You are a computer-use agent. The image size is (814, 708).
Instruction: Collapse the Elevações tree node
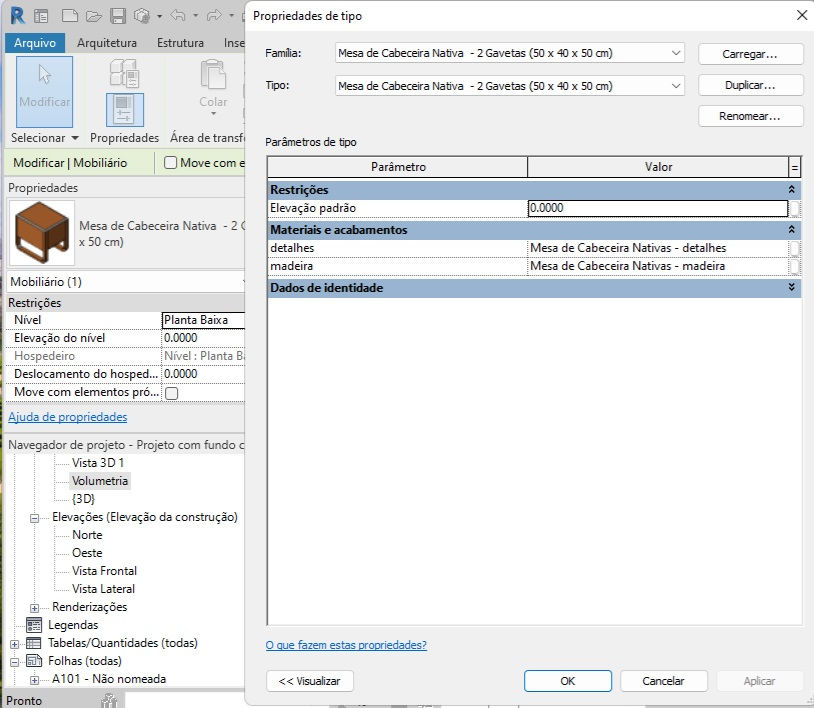[34, 518]
